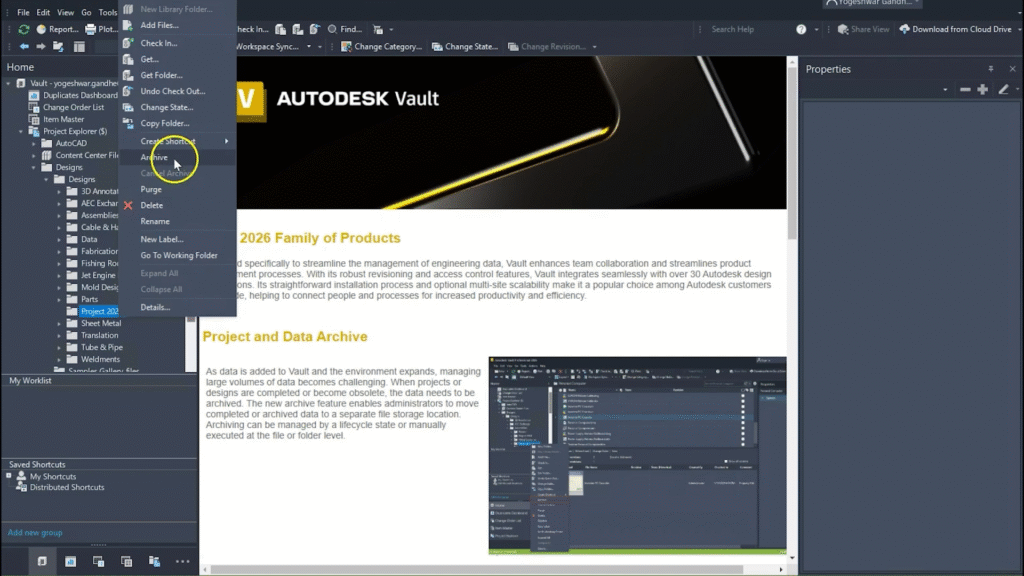Open the Project Explorer workspace icon in bottom bar

pyautogui.click(x=154, y=562)
